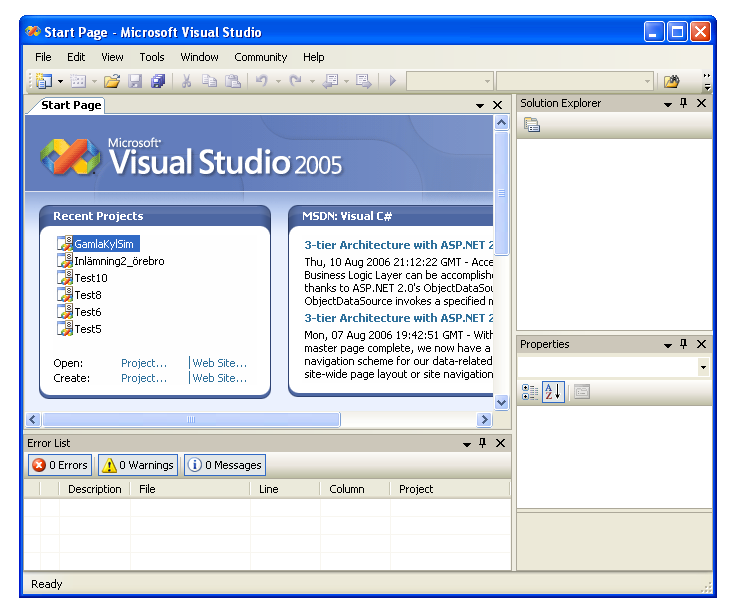This screenshot has width=733, height=616.
Task: Open the Window menu
Action: tap(199, 57)
